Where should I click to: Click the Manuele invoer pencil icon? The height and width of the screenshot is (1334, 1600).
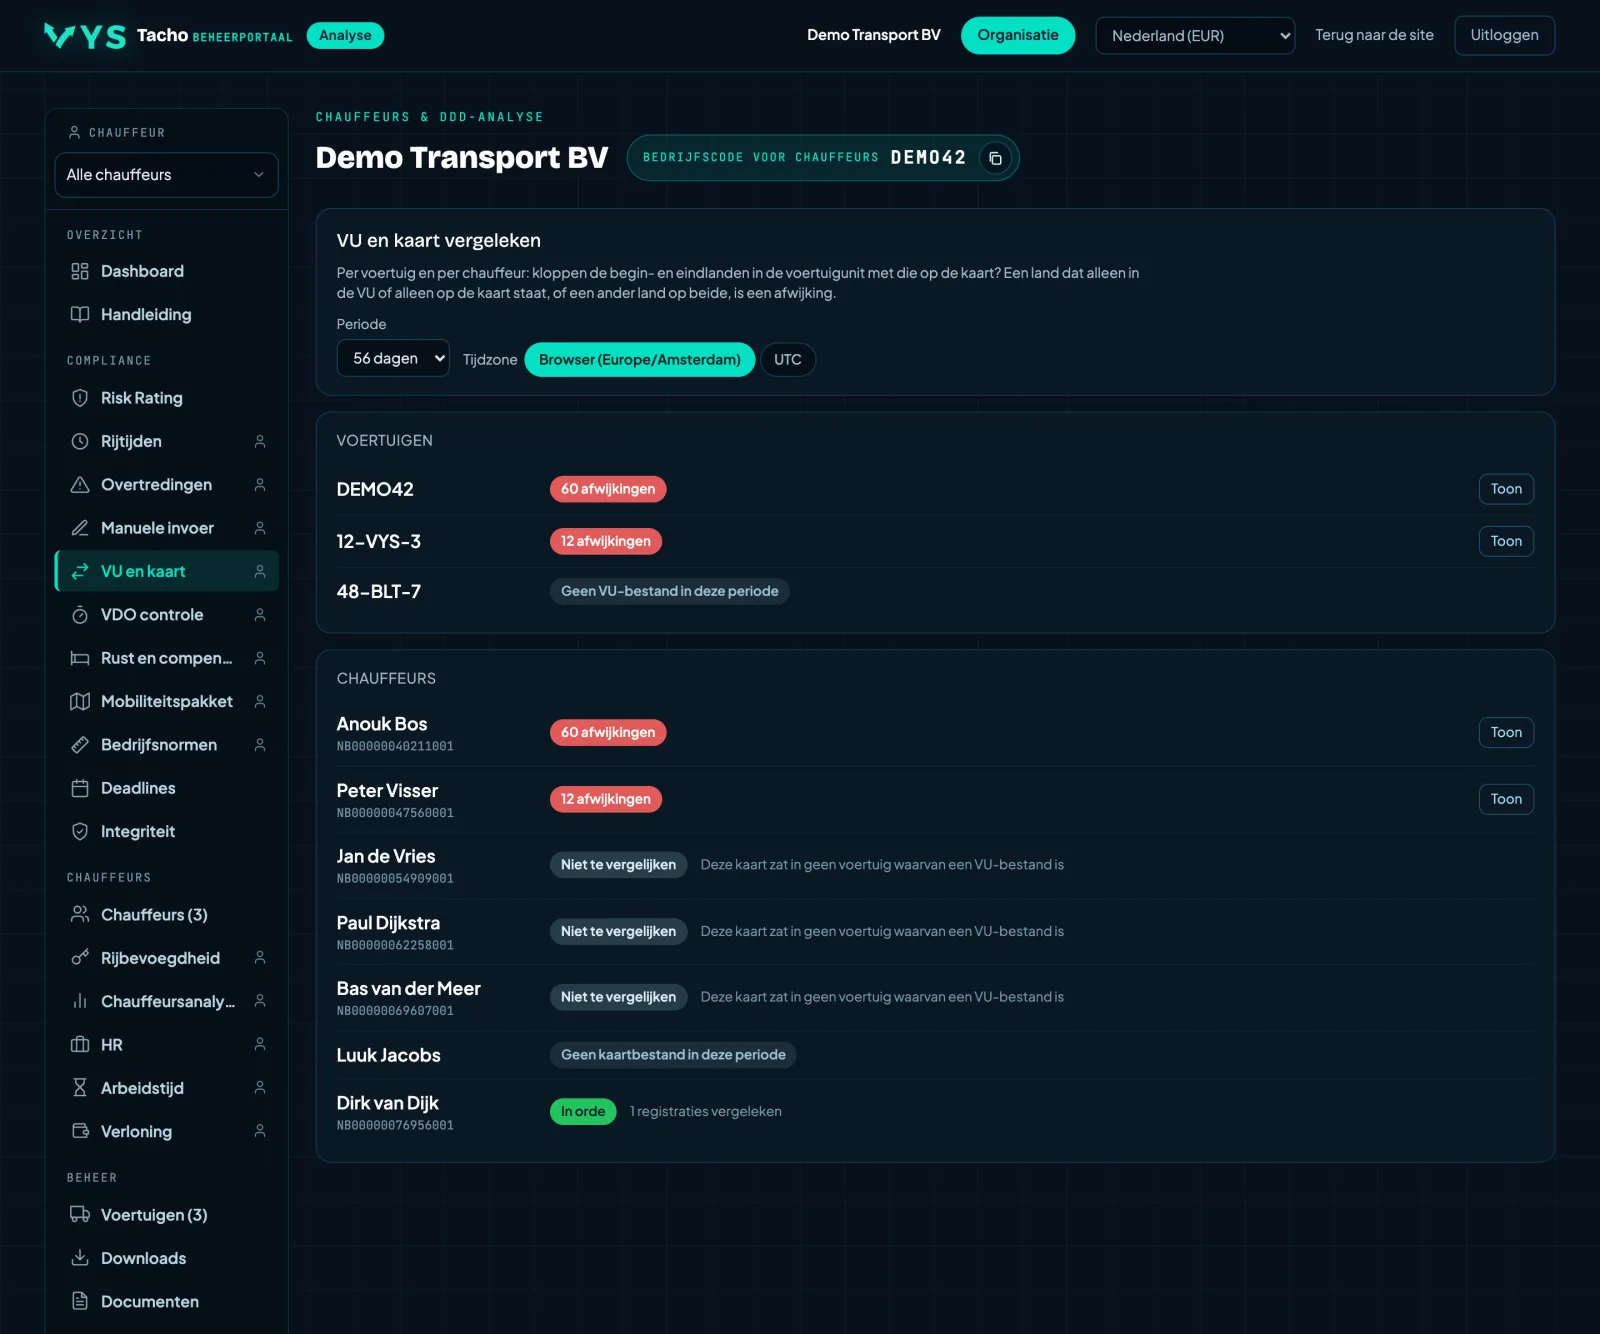tap(80, 528)
